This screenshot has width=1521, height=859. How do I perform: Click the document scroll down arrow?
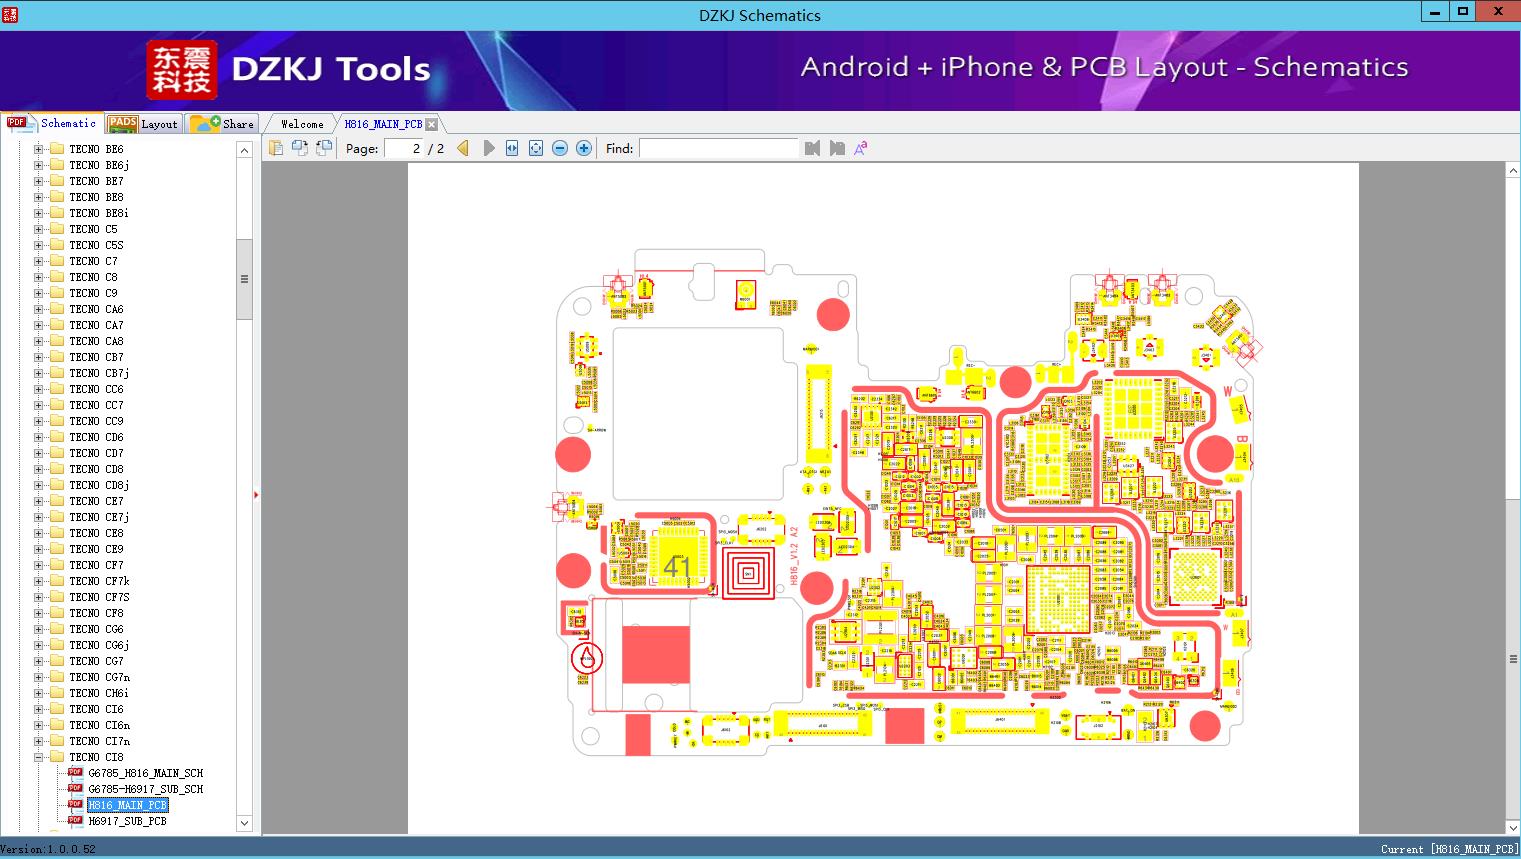pyautogui.click(x=1513, y=826)
